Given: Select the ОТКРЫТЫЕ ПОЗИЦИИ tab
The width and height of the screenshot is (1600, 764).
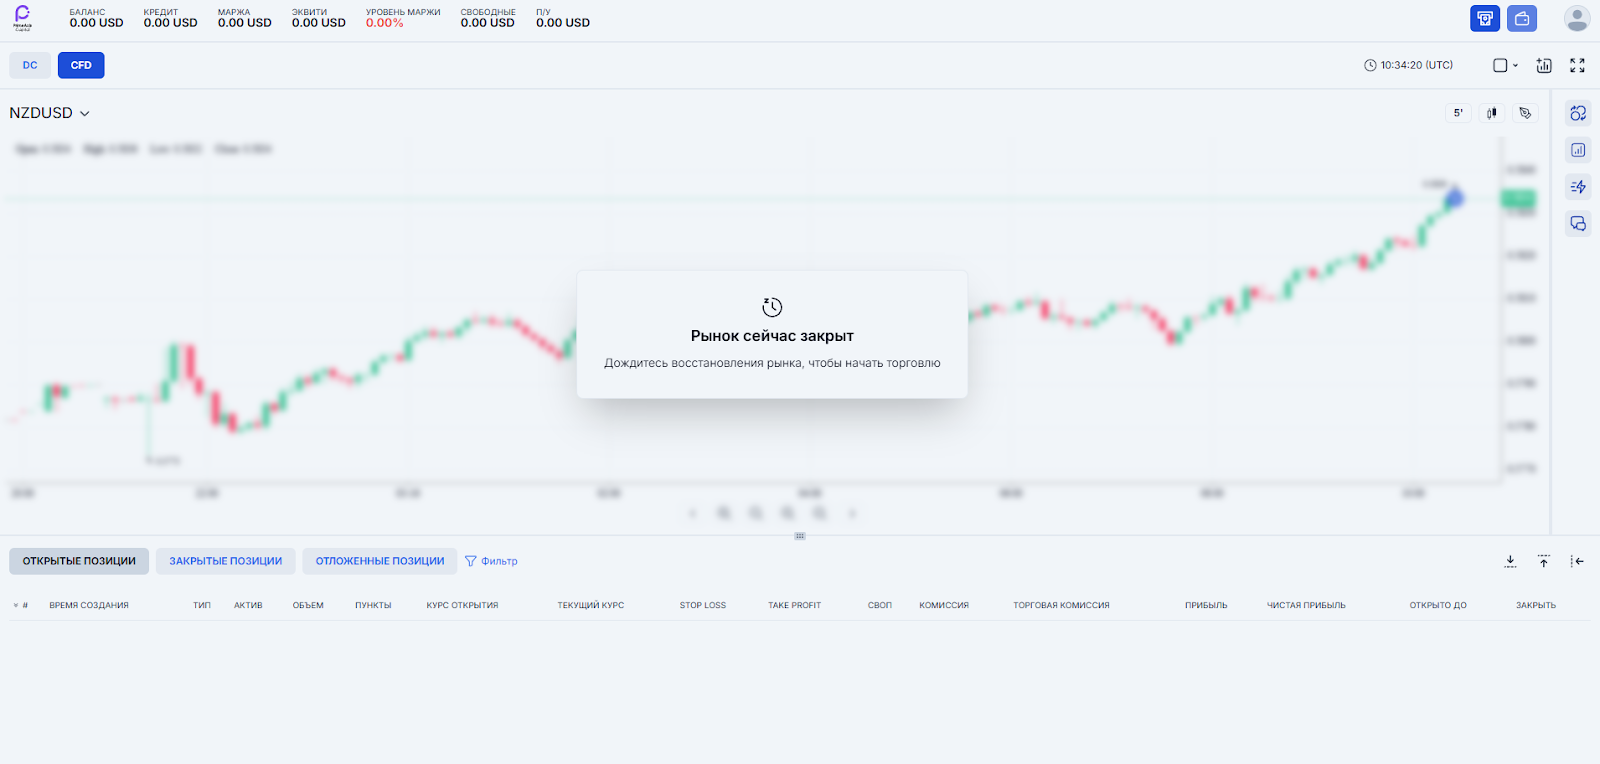Looking at the screenshot, I should [x=79, y=561].
